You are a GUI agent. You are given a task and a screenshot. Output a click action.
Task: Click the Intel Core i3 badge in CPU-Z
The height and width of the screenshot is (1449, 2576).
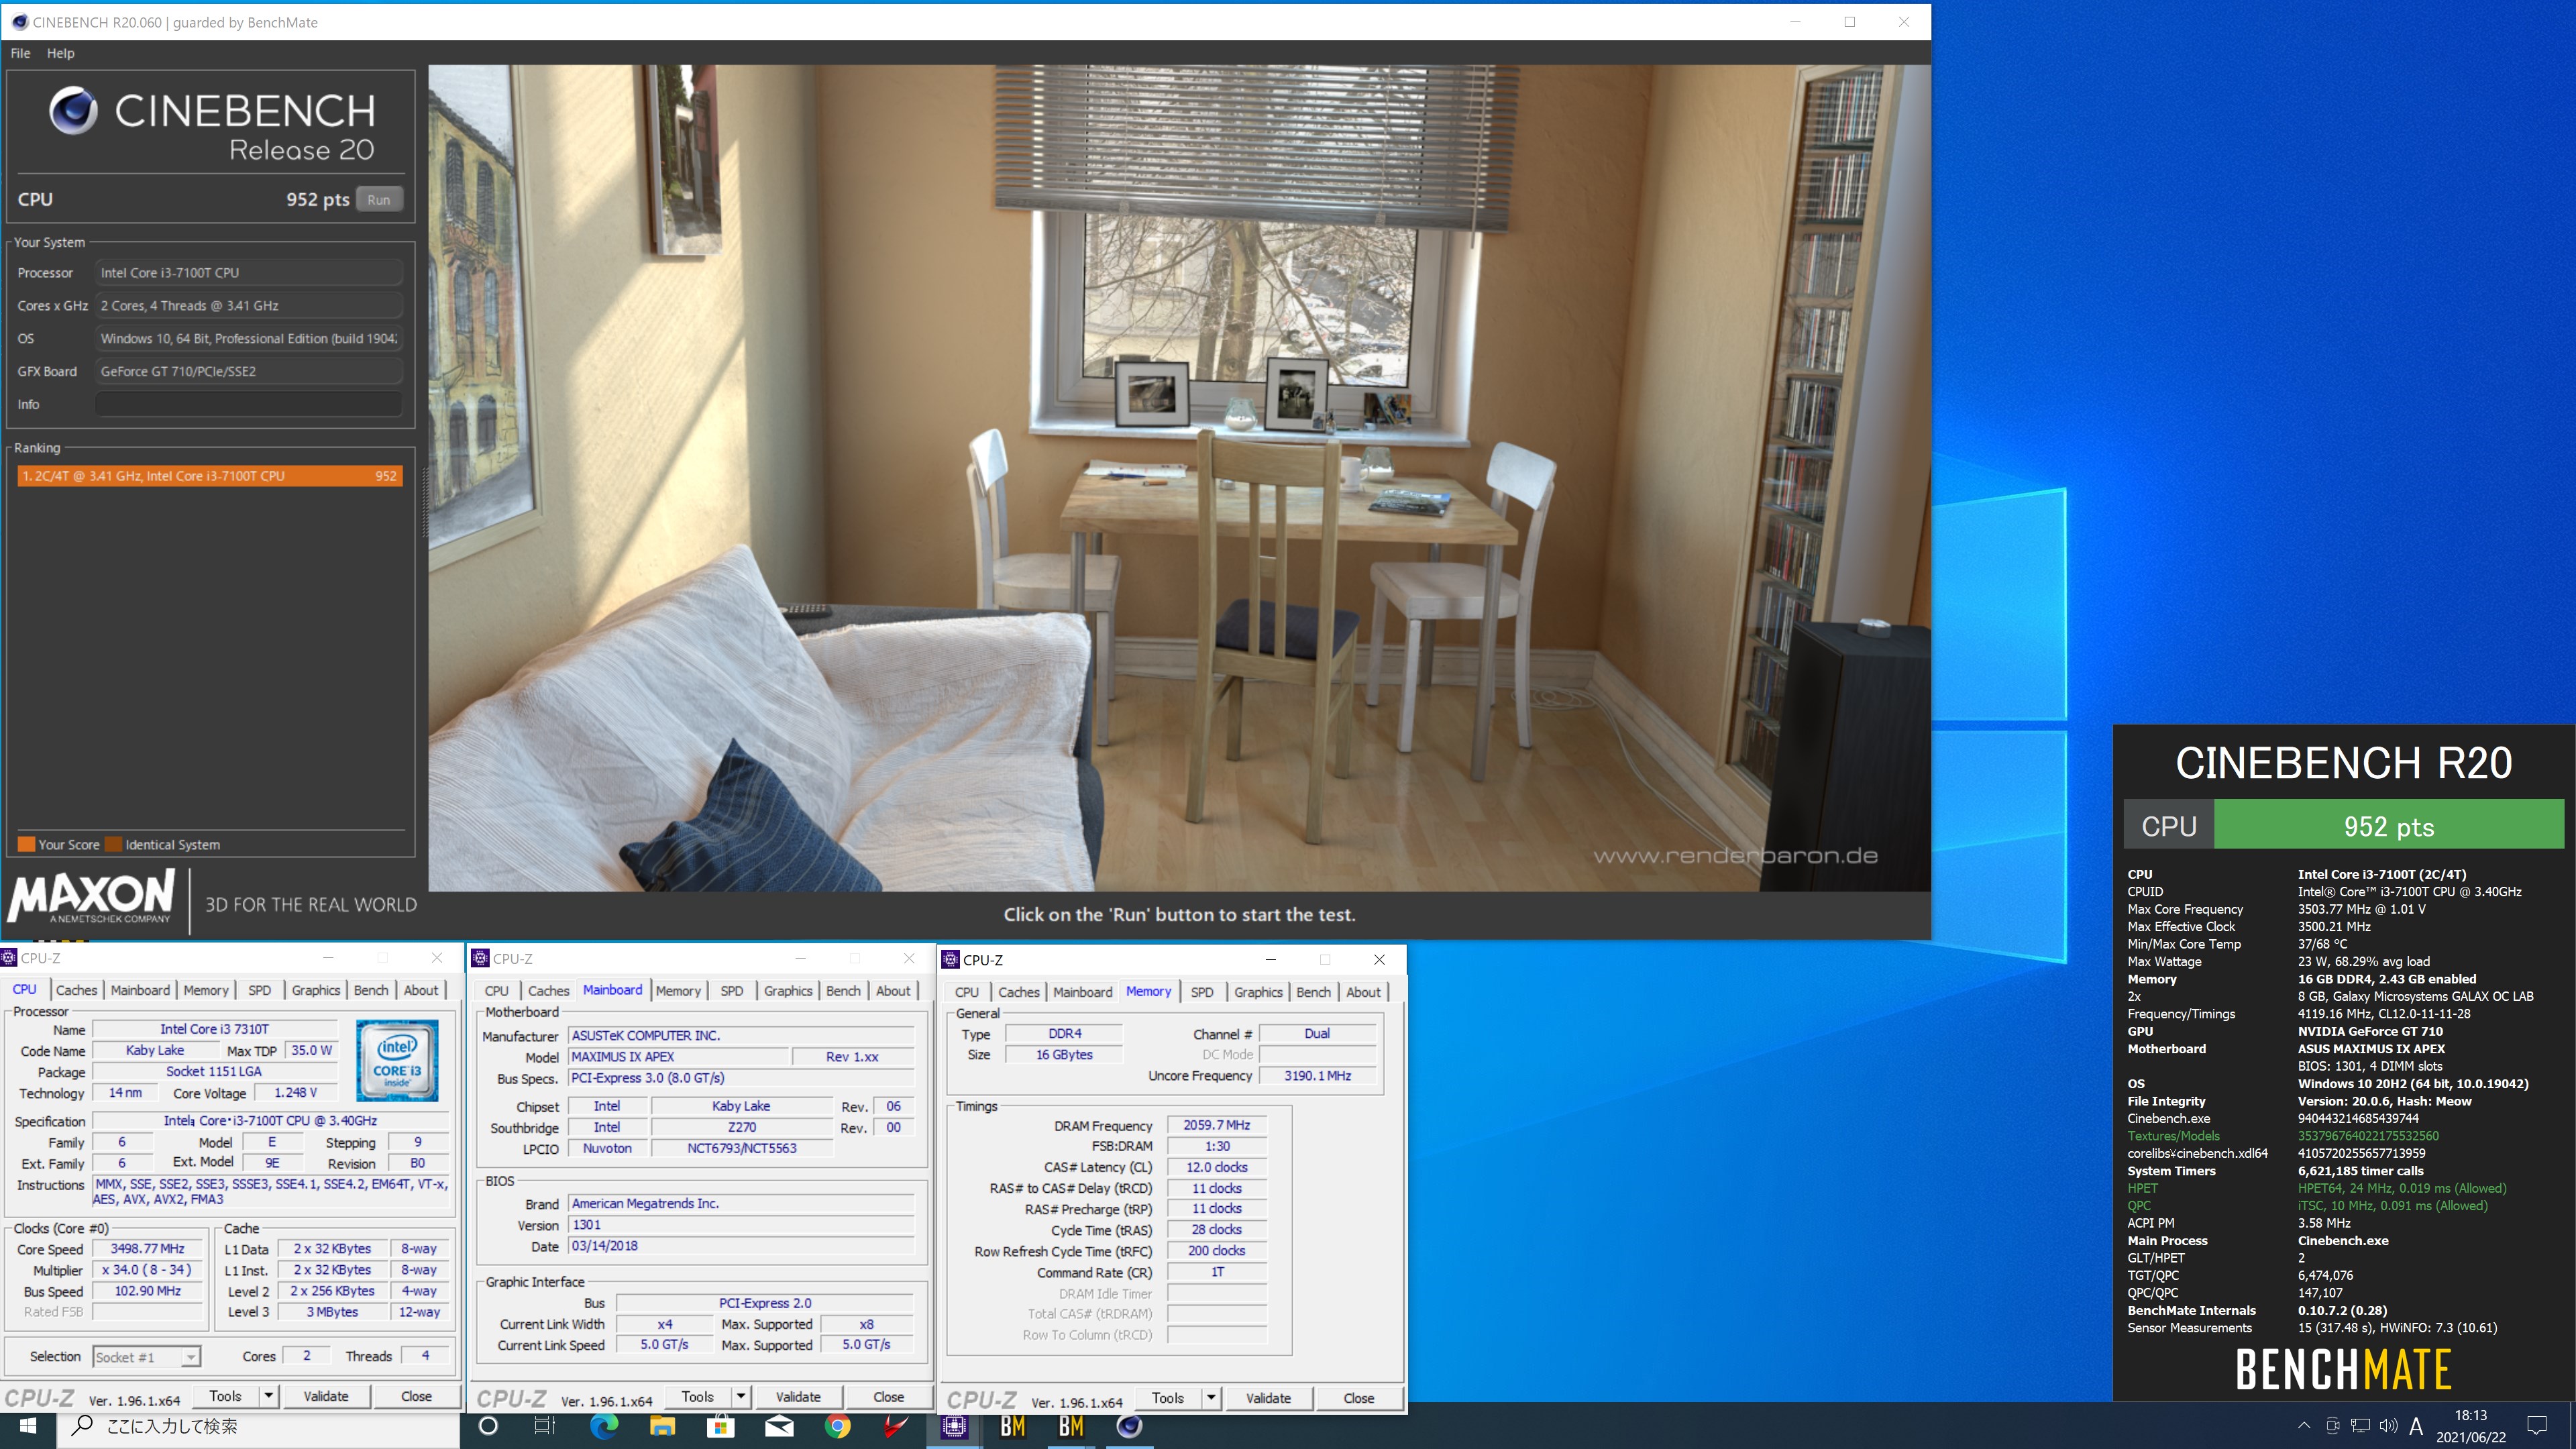pyautogui.click(x=397, y=1060)
